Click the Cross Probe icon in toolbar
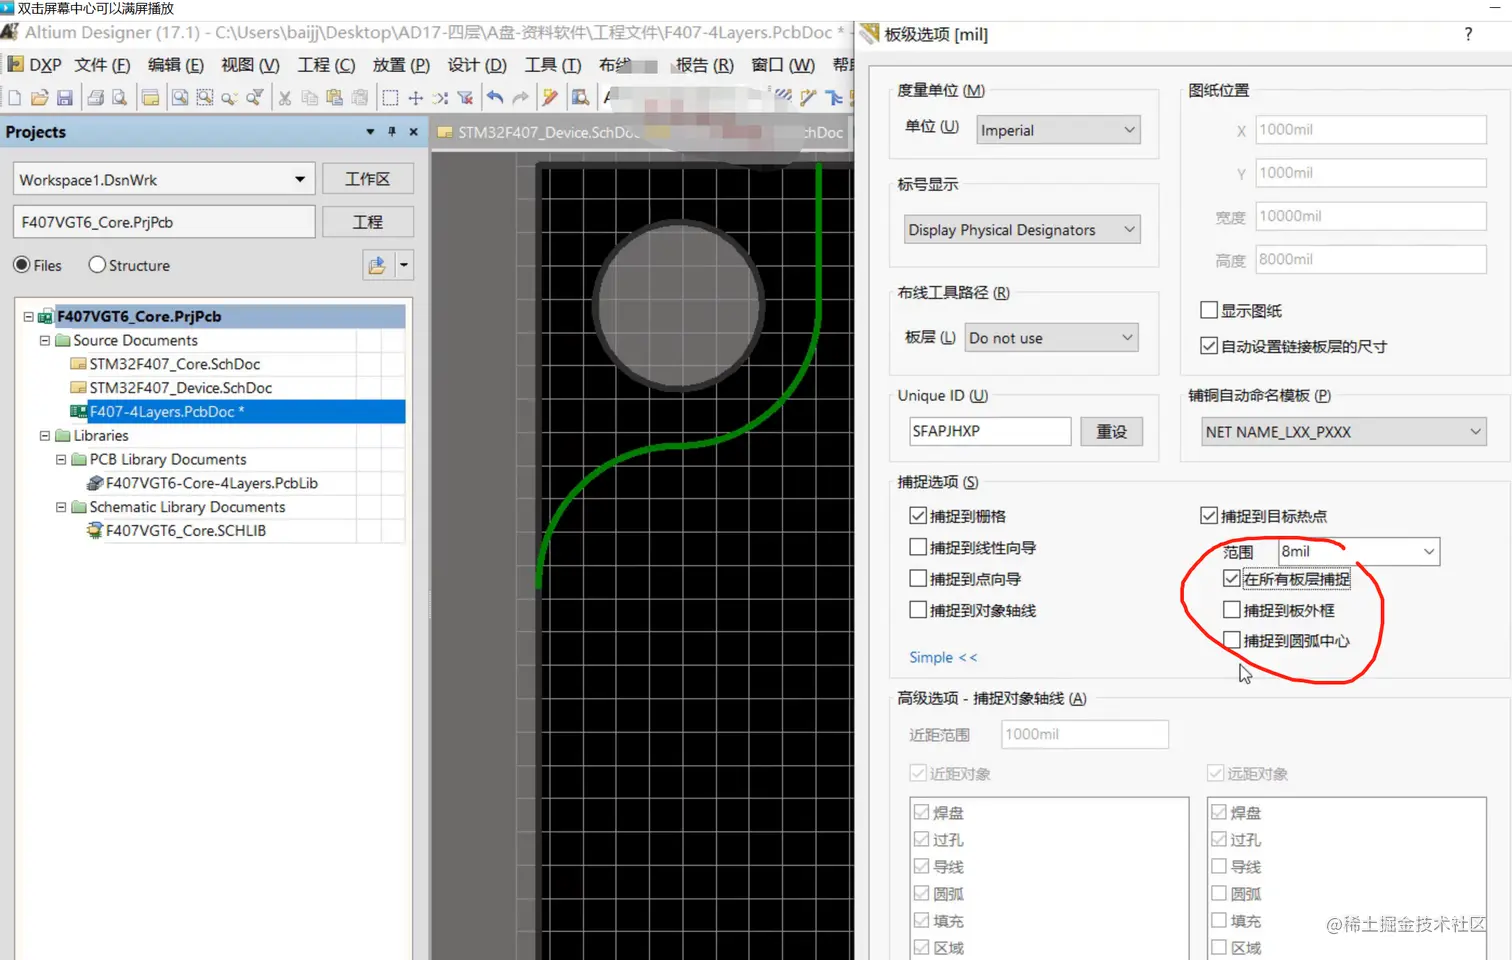Screen dimensions: 1512x960 pos(550,97)
